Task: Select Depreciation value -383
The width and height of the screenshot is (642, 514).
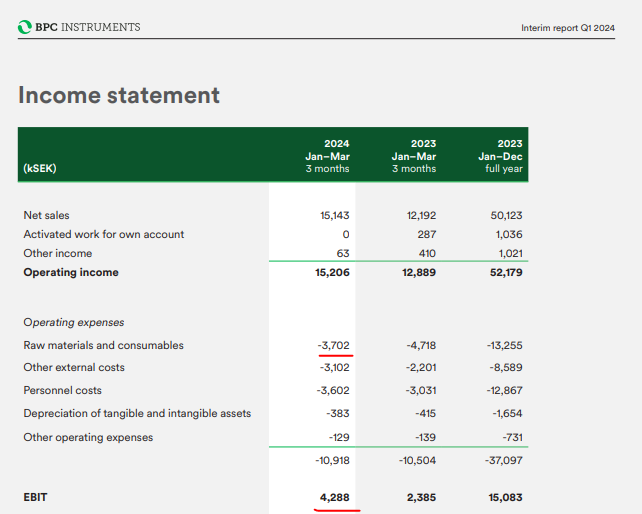Action: point(338,413)
